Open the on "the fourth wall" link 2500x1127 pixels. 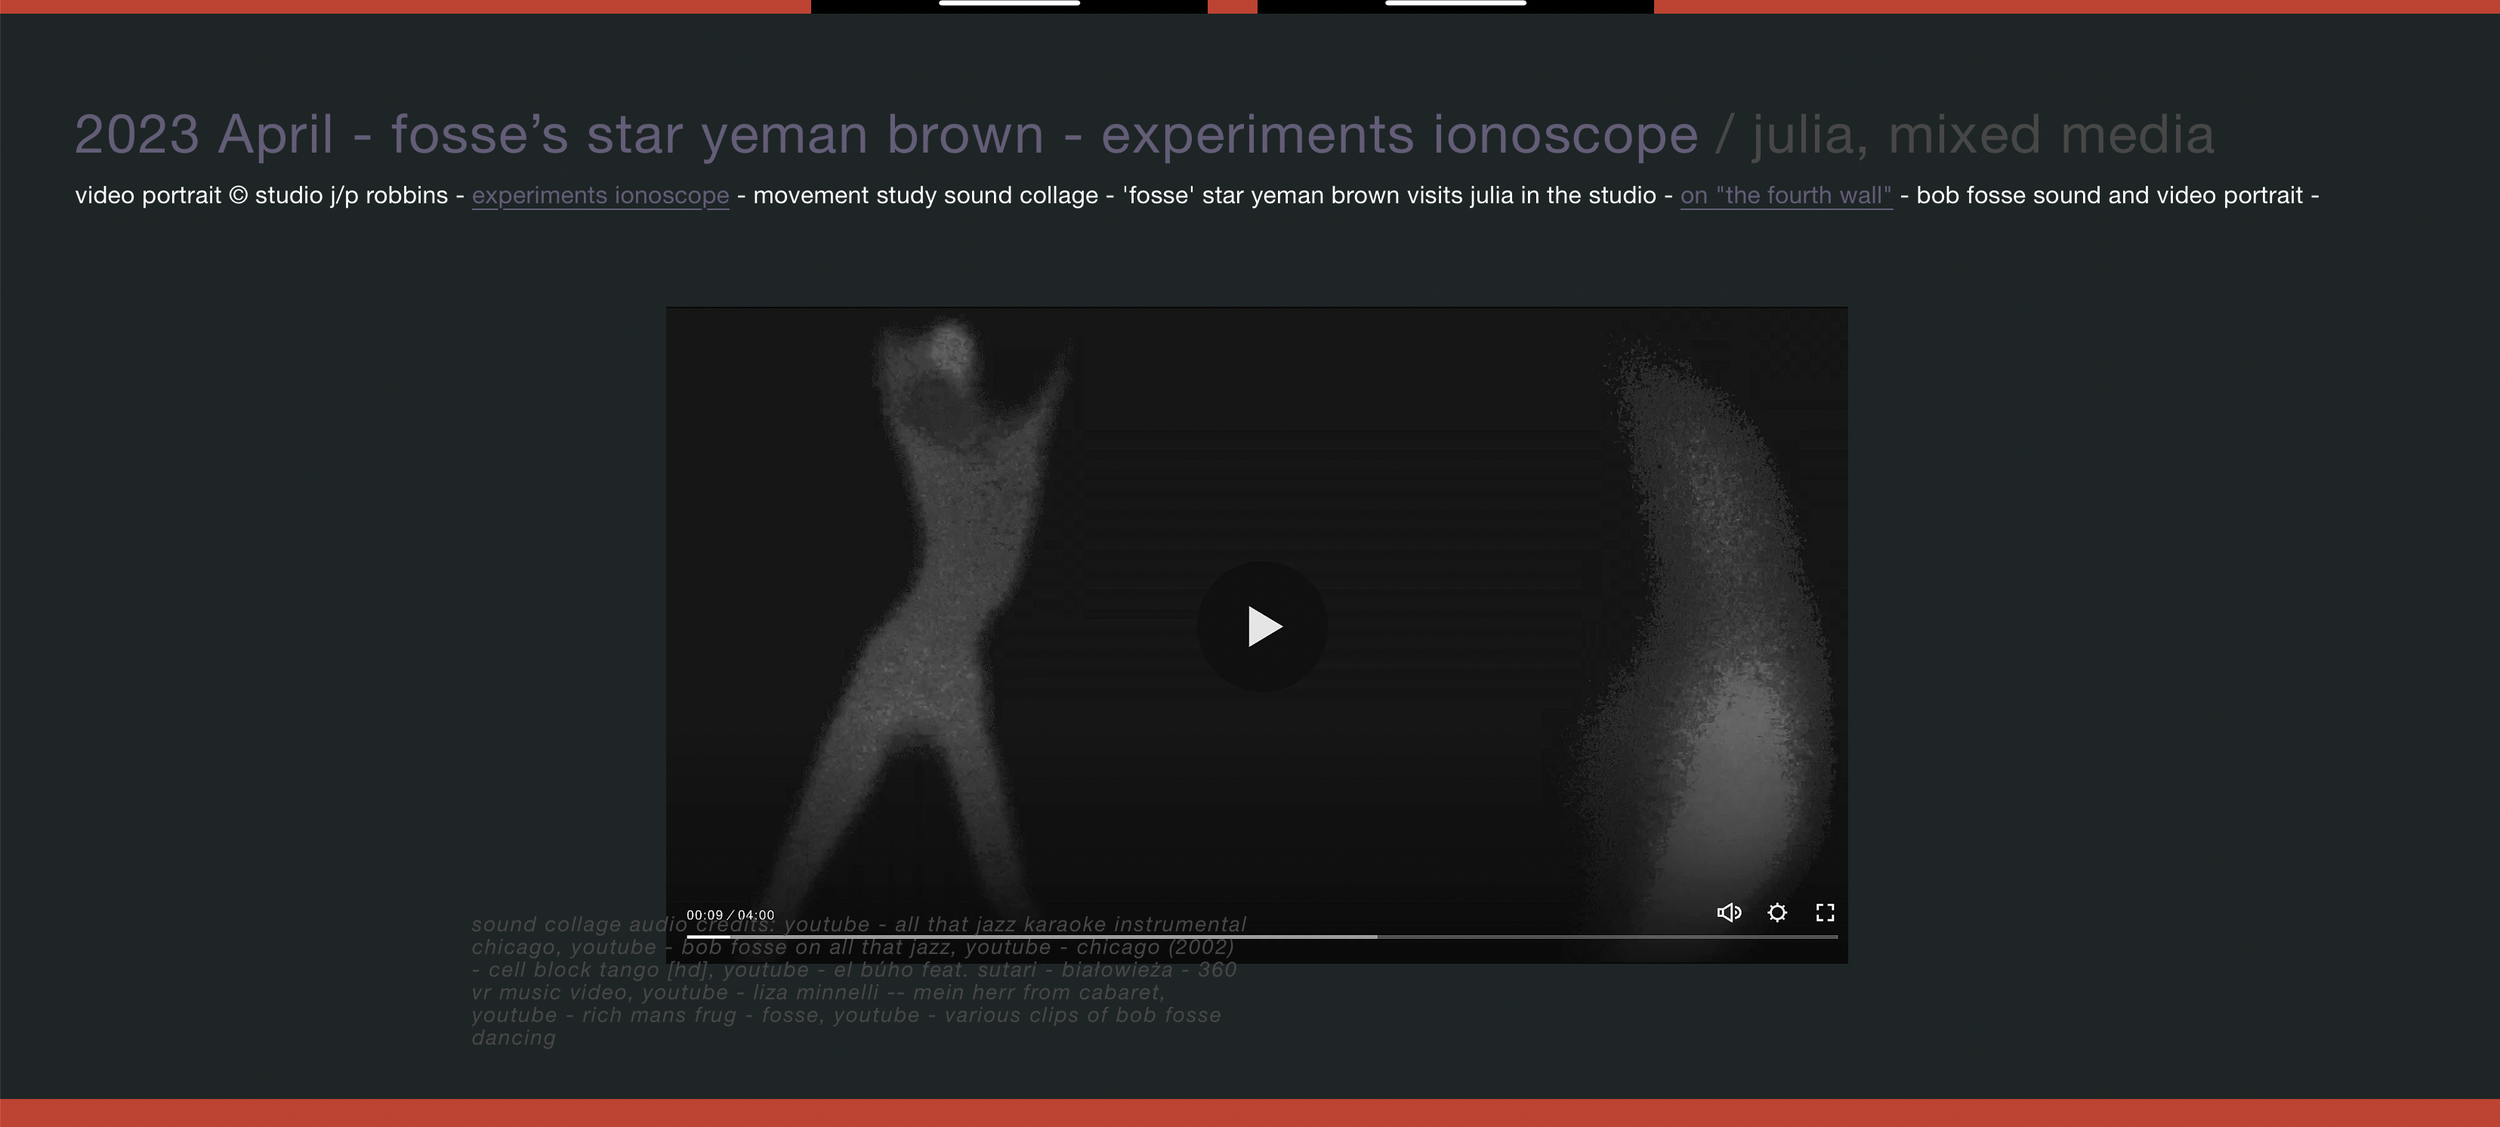tap(1786, 196)
